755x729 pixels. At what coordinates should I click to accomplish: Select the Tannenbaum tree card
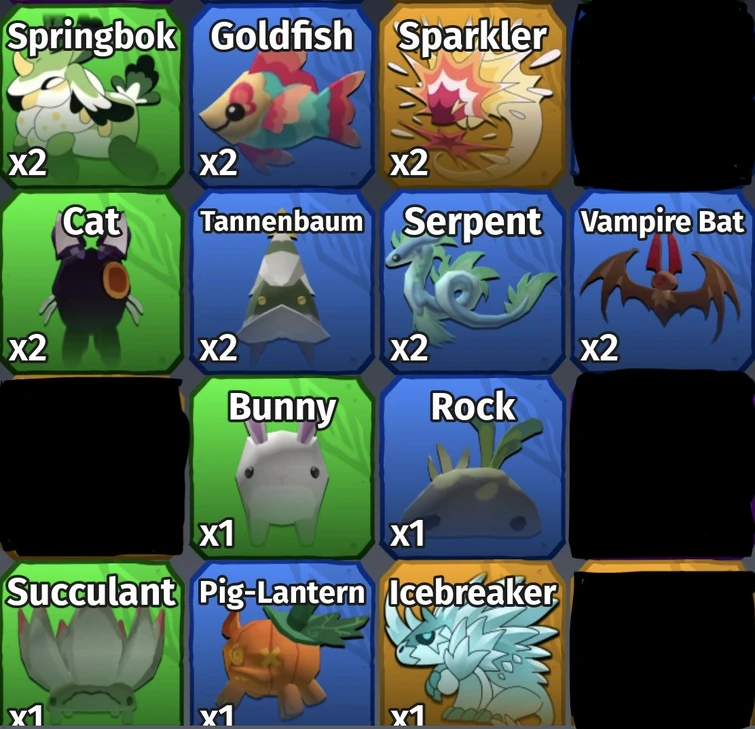click(x=282, y=282)
